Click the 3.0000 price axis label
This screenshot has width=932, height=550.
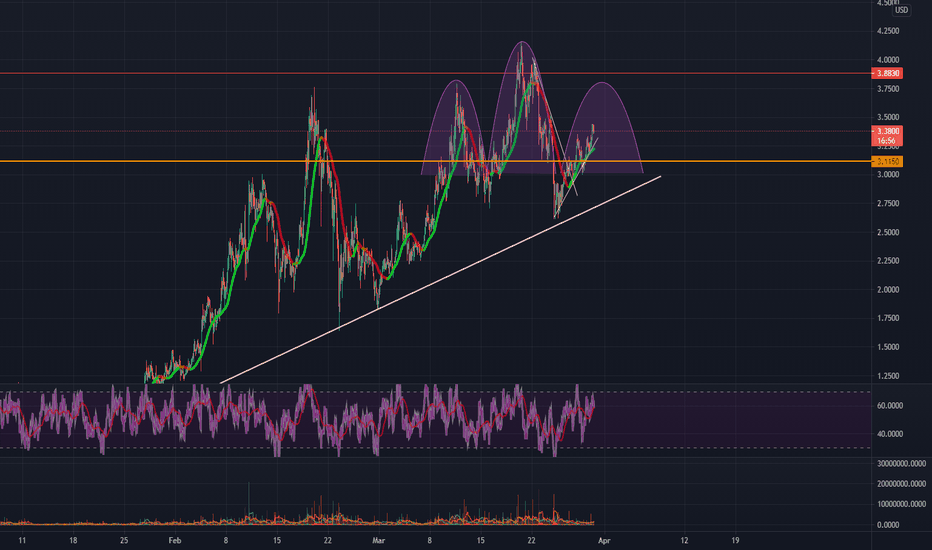(x=887, y=175)
